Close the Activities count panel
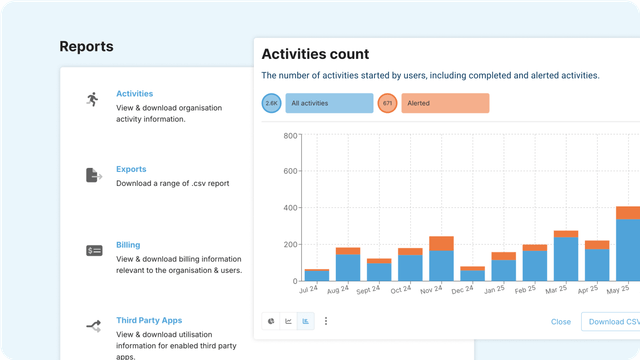 tap(561, 322)
